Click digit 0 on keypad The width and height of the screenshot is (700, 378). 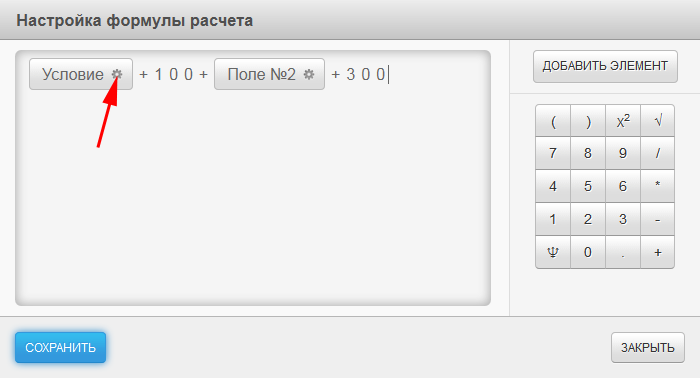point(588,252)
